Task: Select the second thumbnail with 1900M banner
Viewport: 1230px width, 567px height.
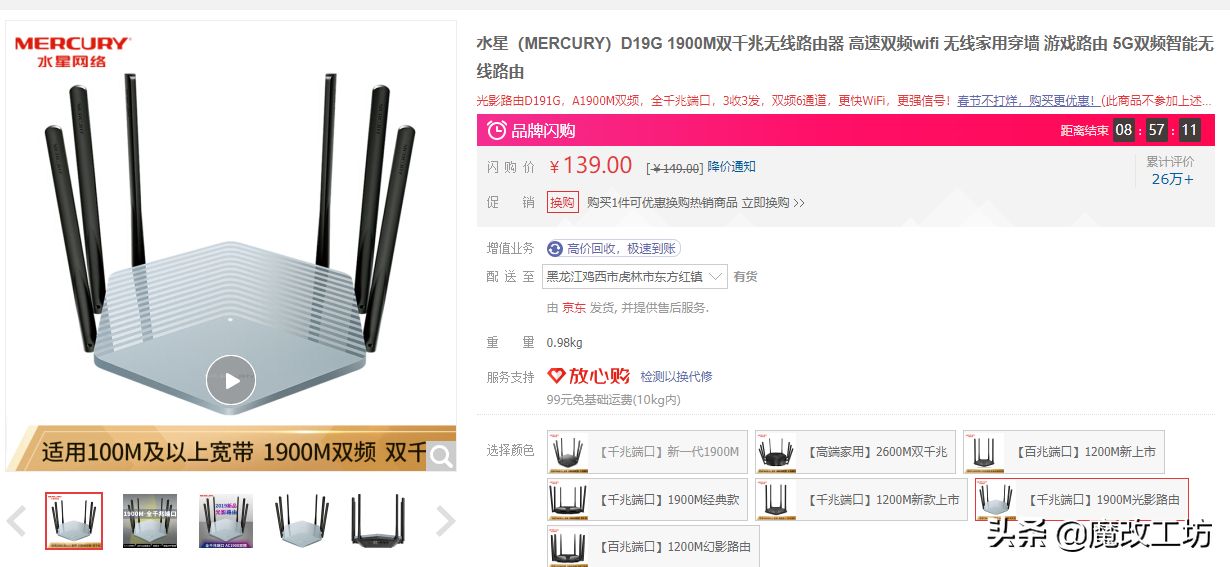Action: 150,521
